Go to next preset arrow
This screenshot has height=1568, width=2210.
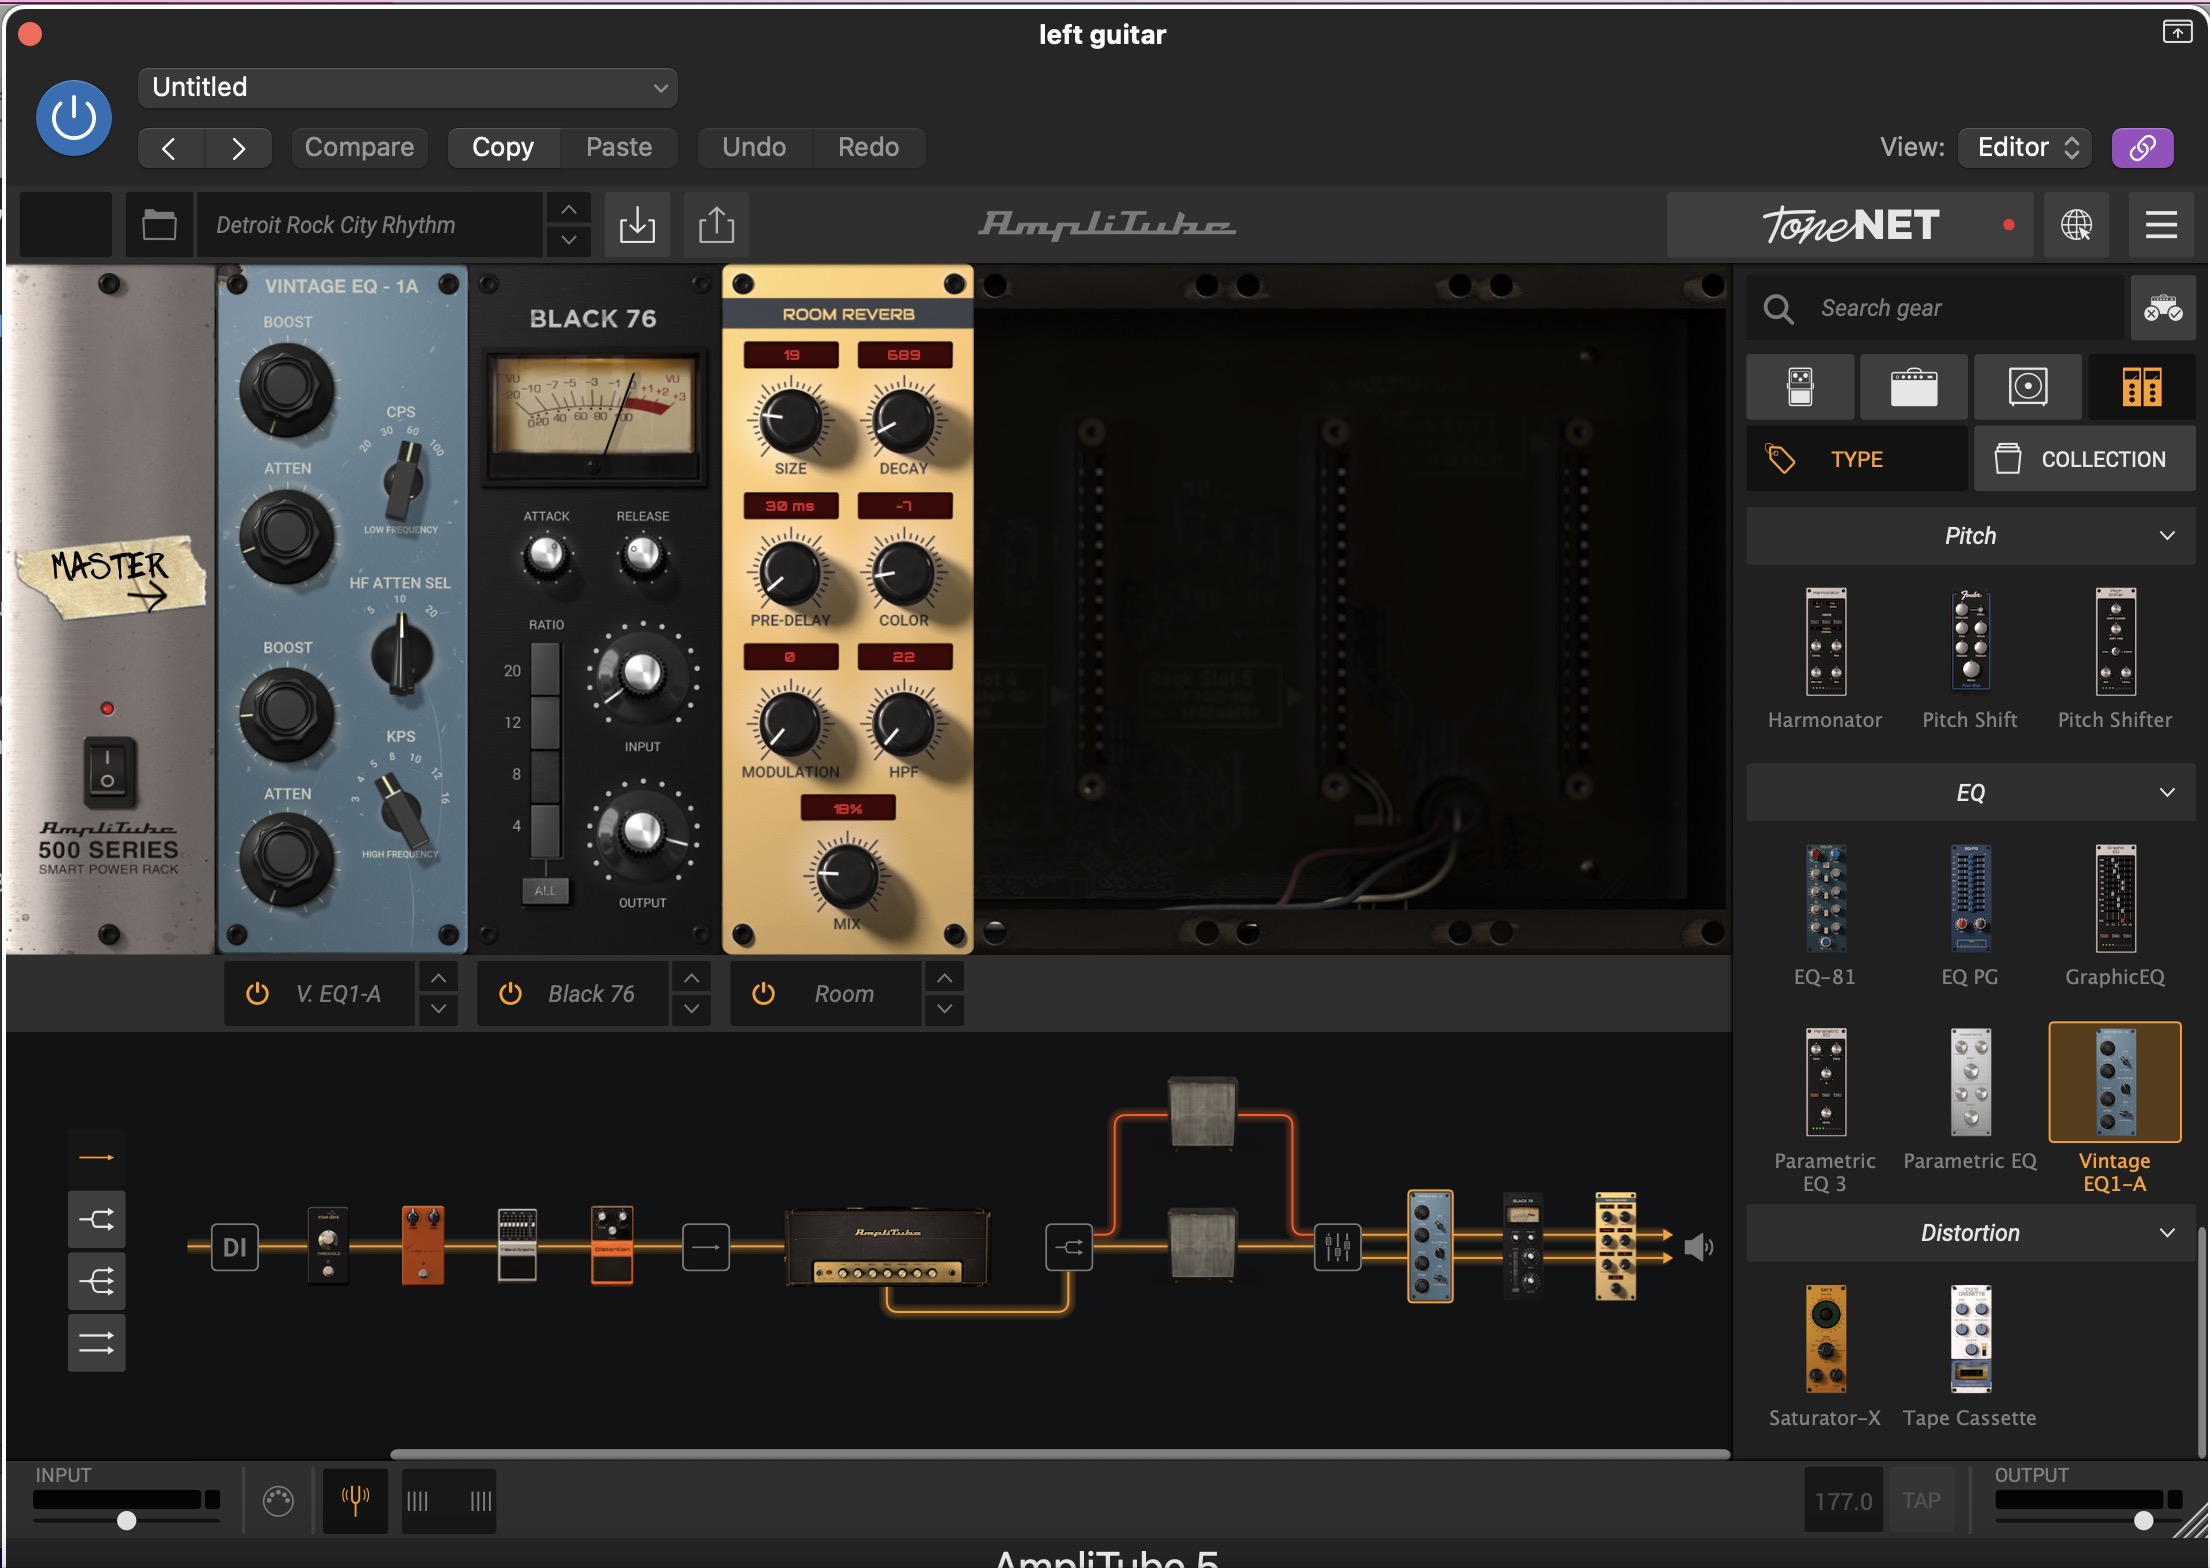click(x=238, y=148)
